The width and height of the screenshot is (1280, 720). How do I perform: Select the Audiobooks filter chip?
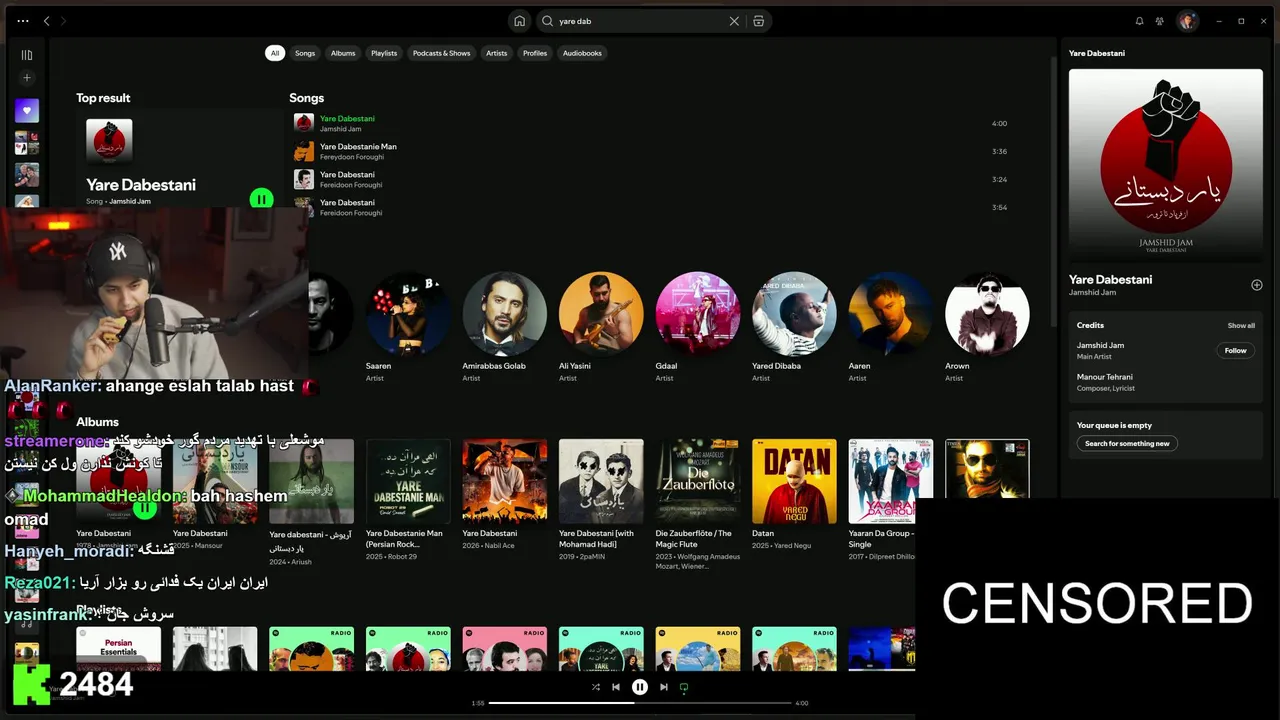(582, 53)
